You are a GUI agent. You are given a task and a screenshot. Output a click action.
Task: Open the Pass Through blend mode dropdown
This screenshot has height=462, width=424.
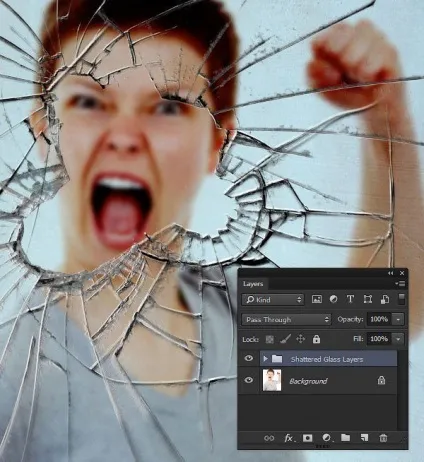point(286,320)
